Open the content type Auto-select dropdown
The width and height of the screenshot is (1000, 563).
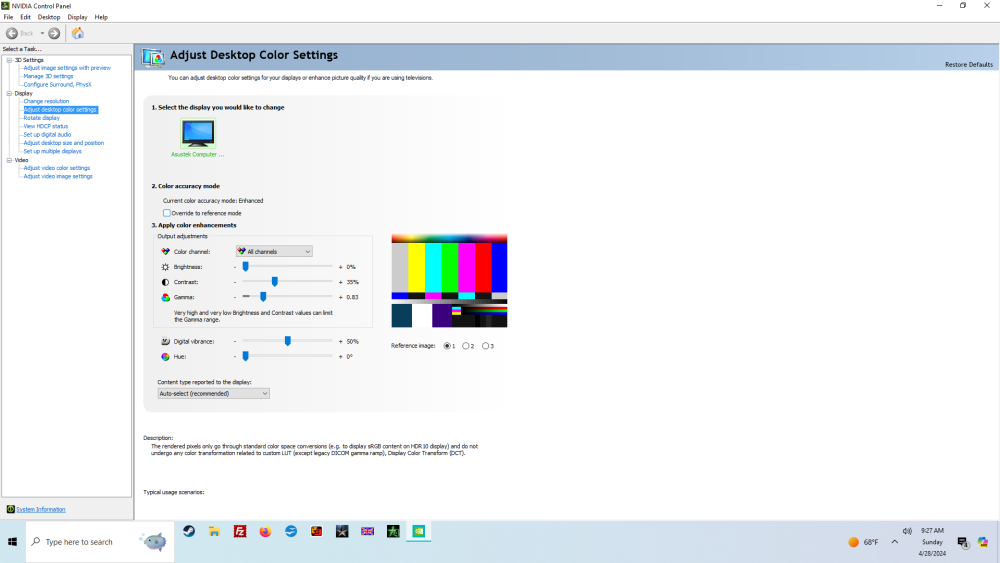[214, 394]
